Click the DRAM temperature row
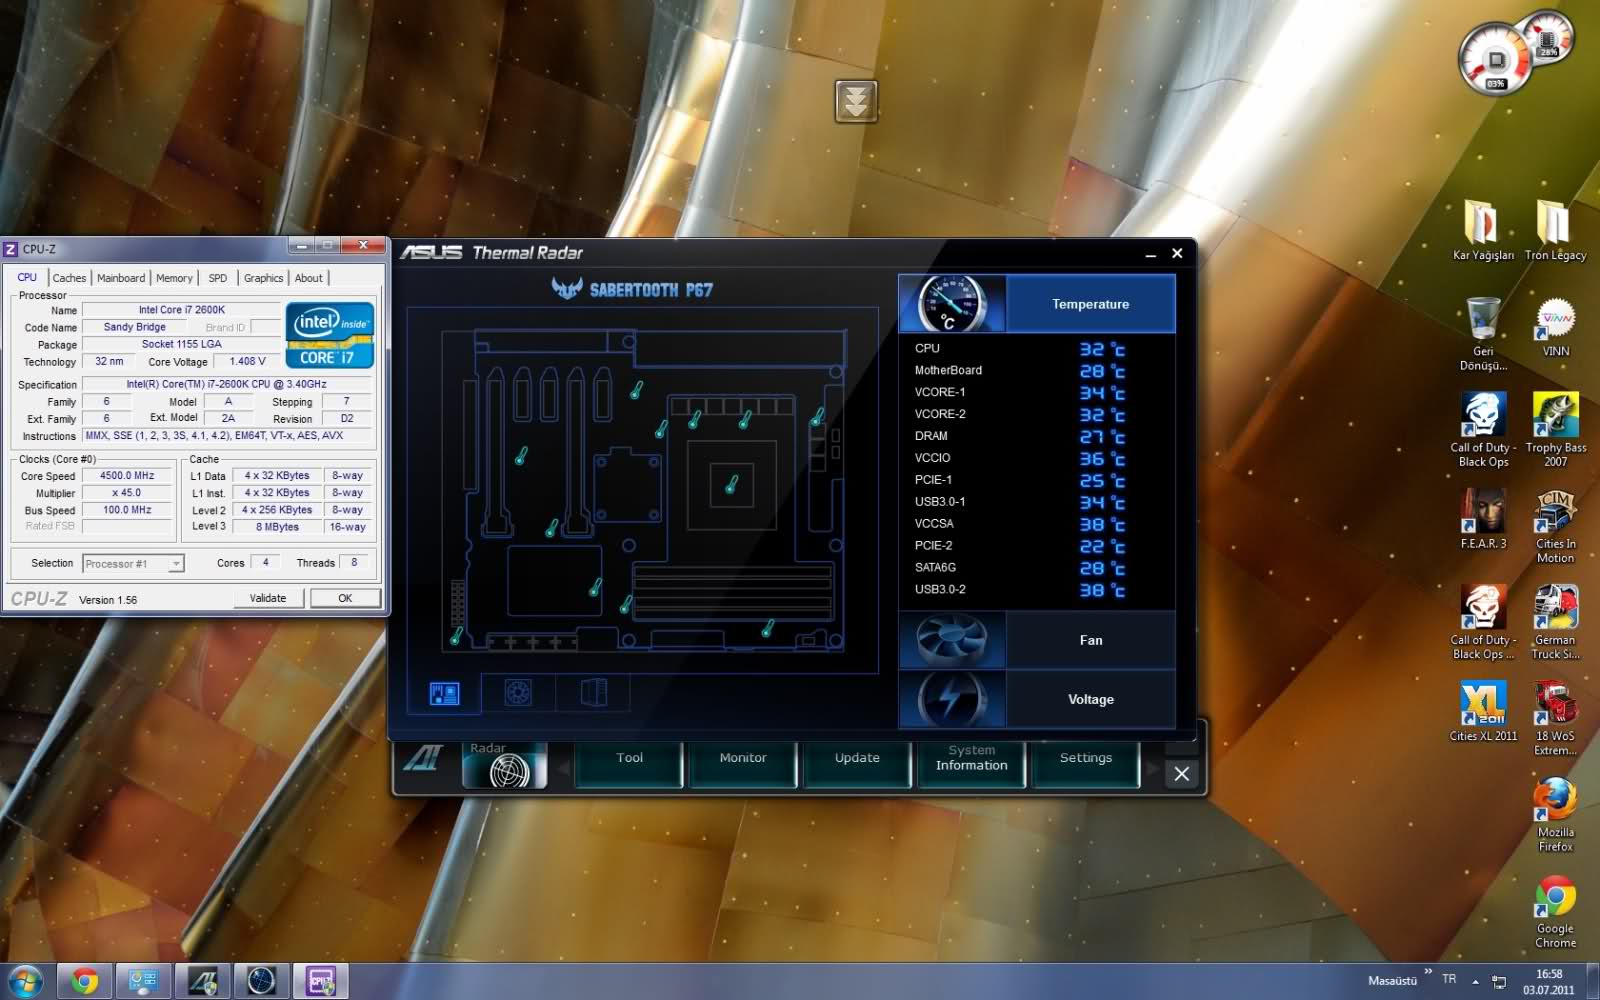This screenshot has width=1600, height=1000. 1036,437
